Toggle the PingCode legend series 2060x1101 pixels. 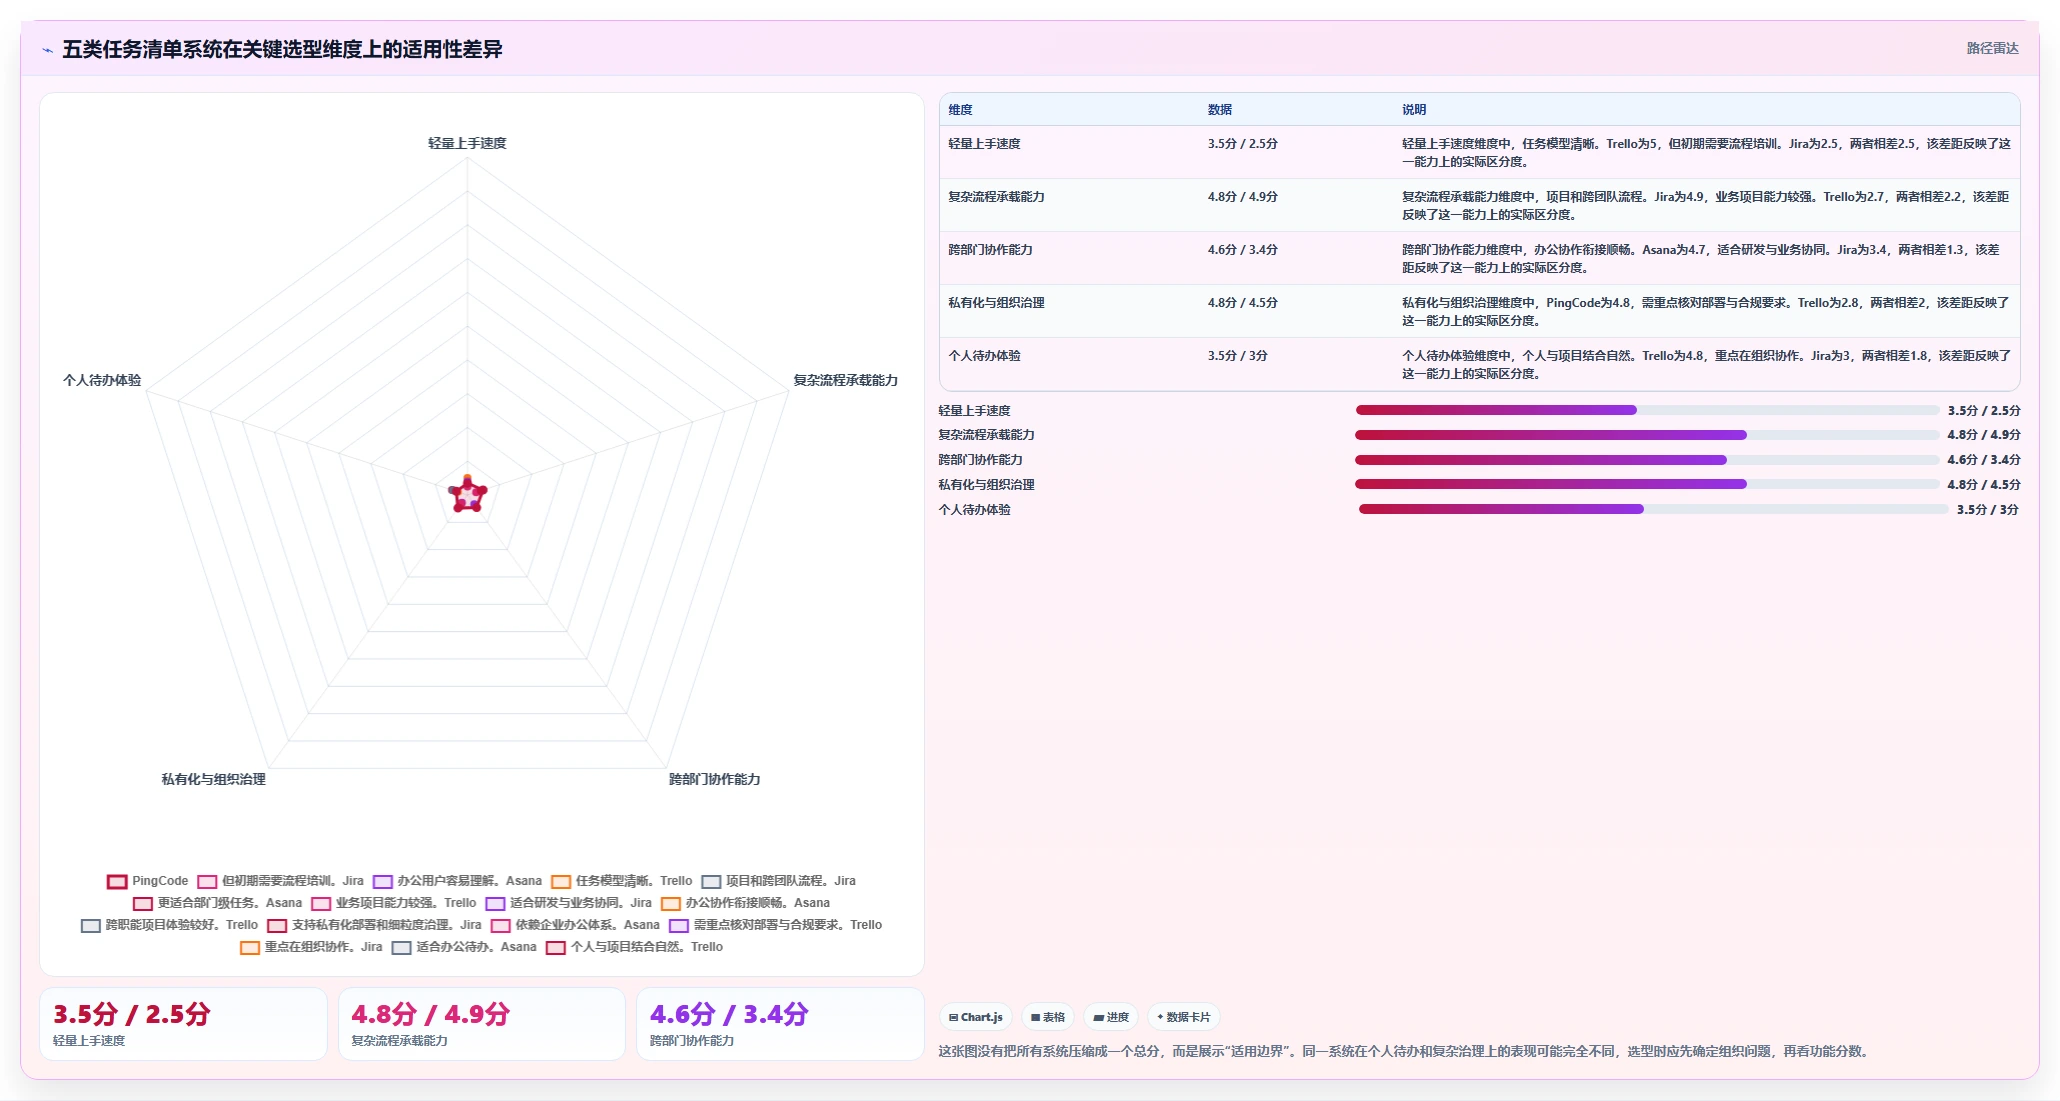[148, 881]
